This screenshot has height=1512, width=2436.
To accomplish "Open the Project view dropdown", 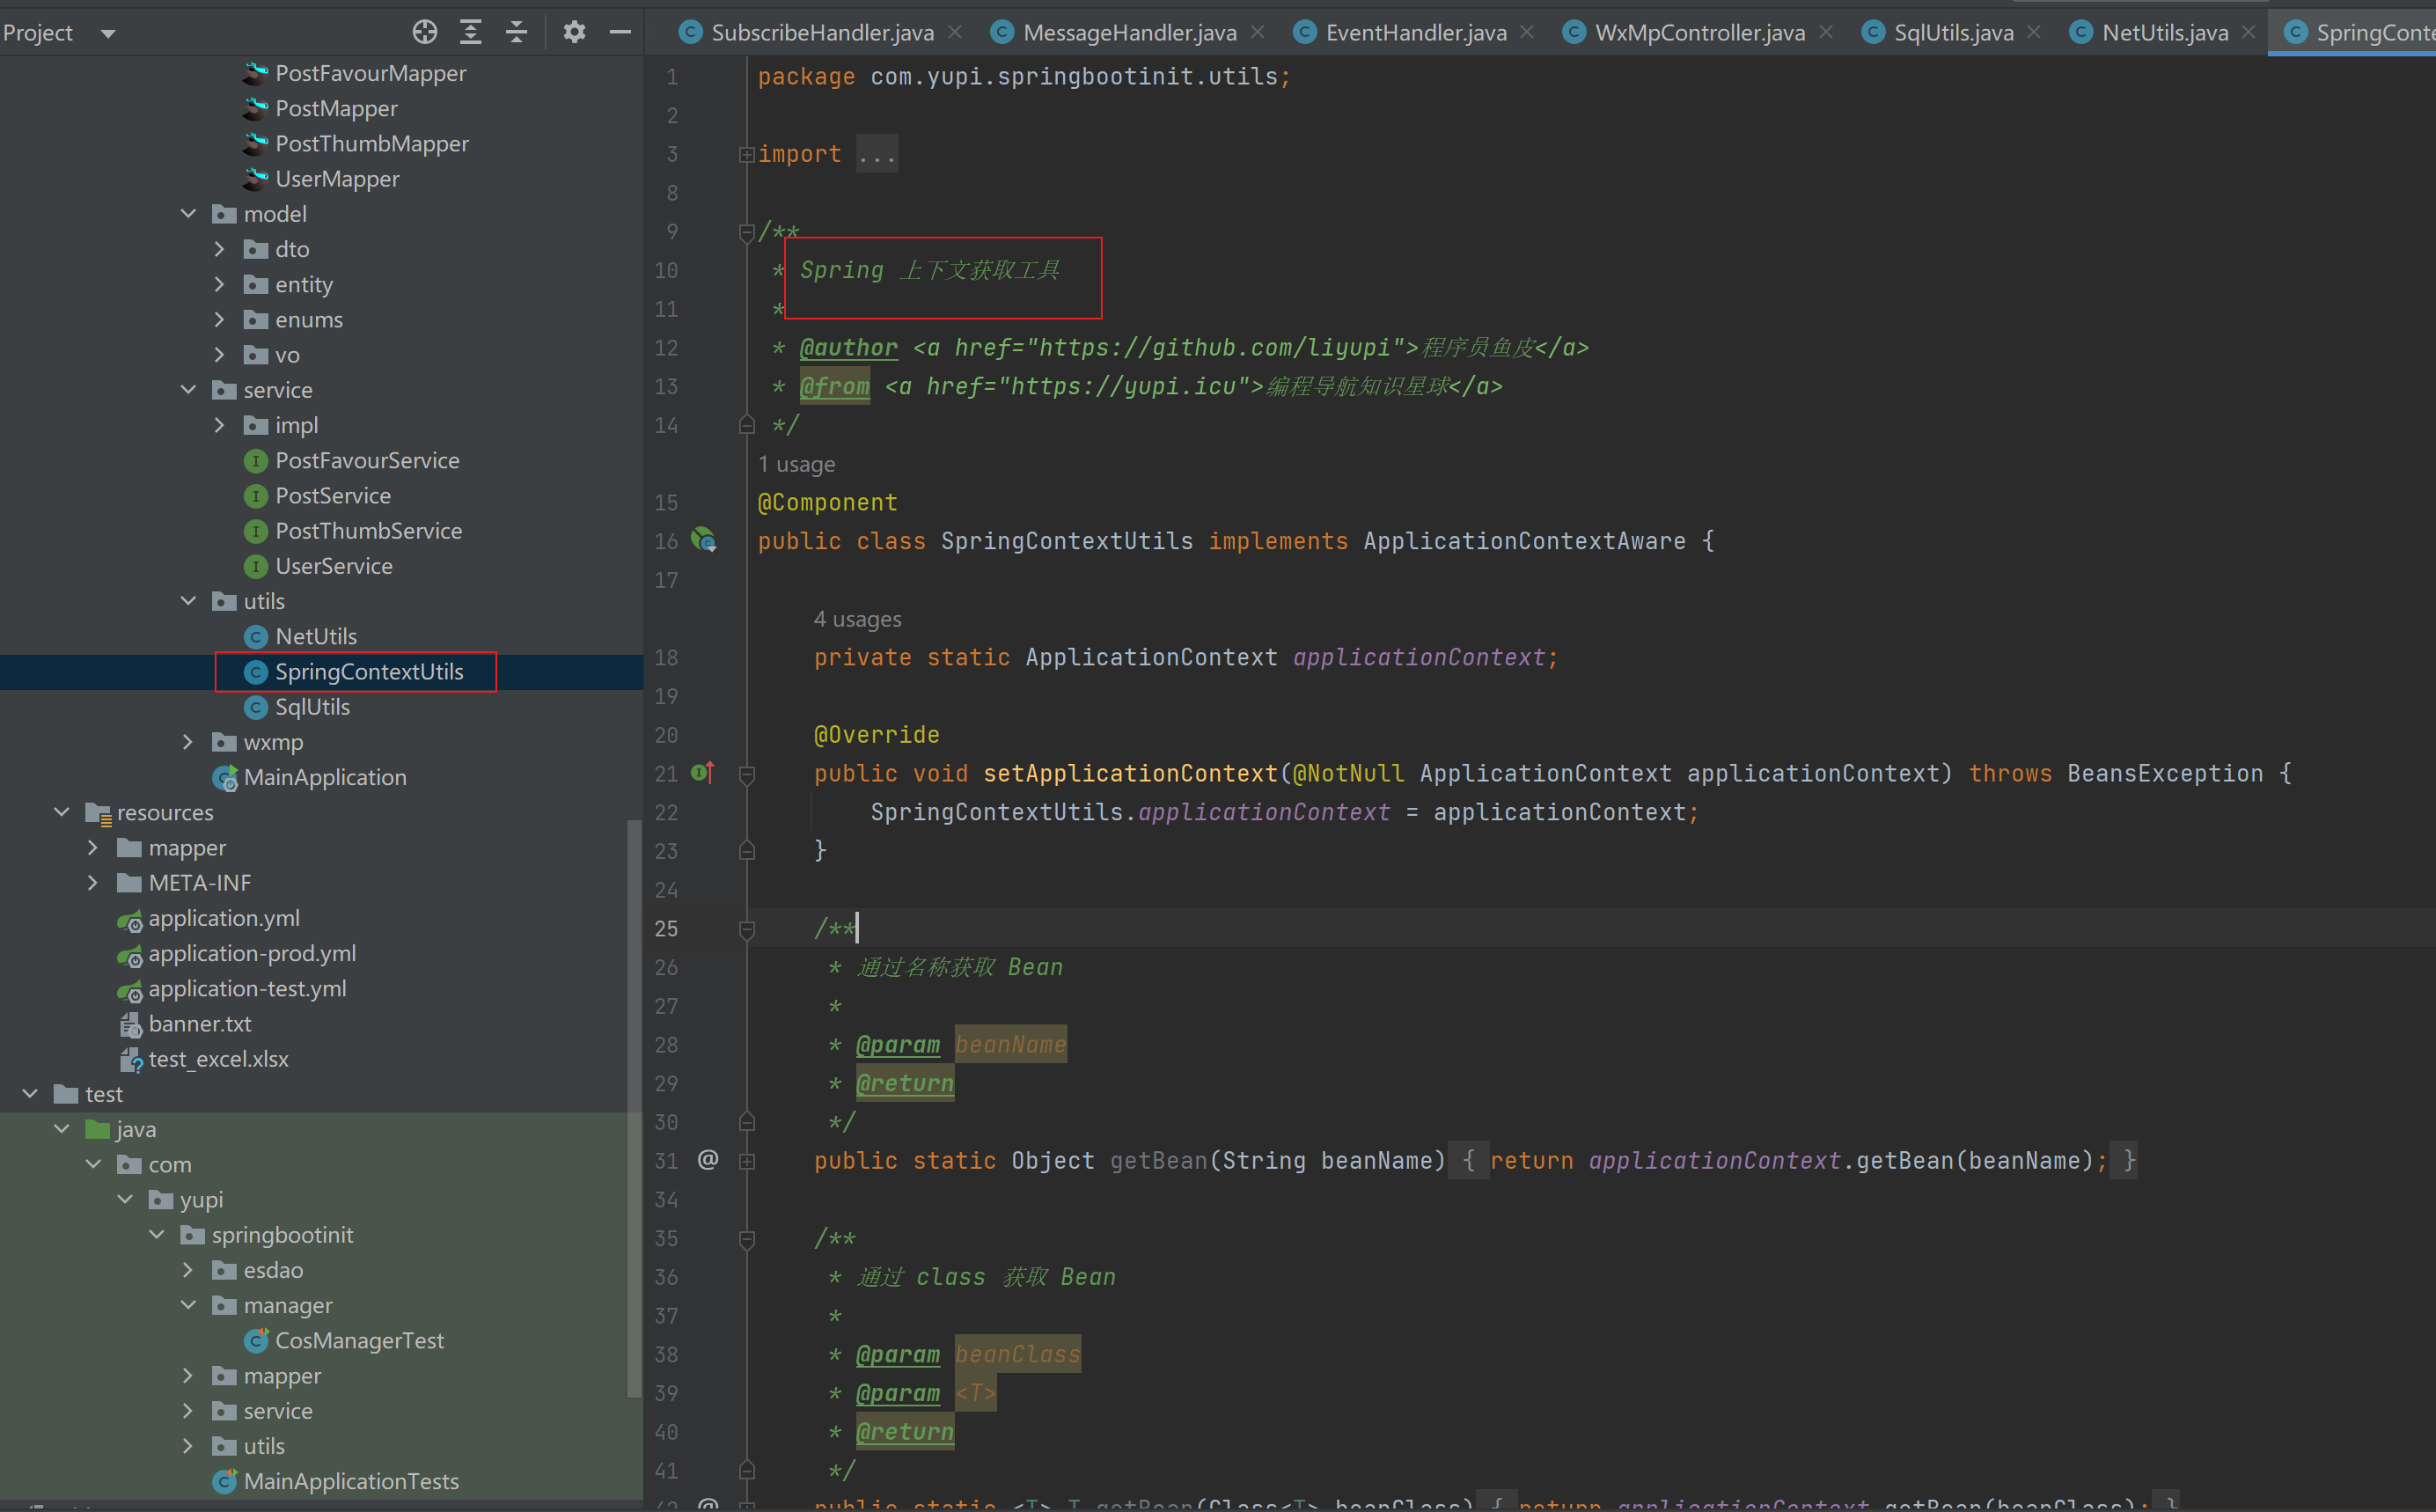I will tap(108, 33).
